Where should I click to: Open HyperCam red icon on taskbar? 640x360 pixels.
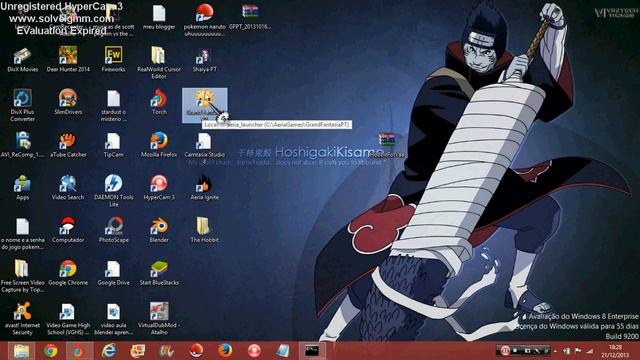(x=254, y=351)
